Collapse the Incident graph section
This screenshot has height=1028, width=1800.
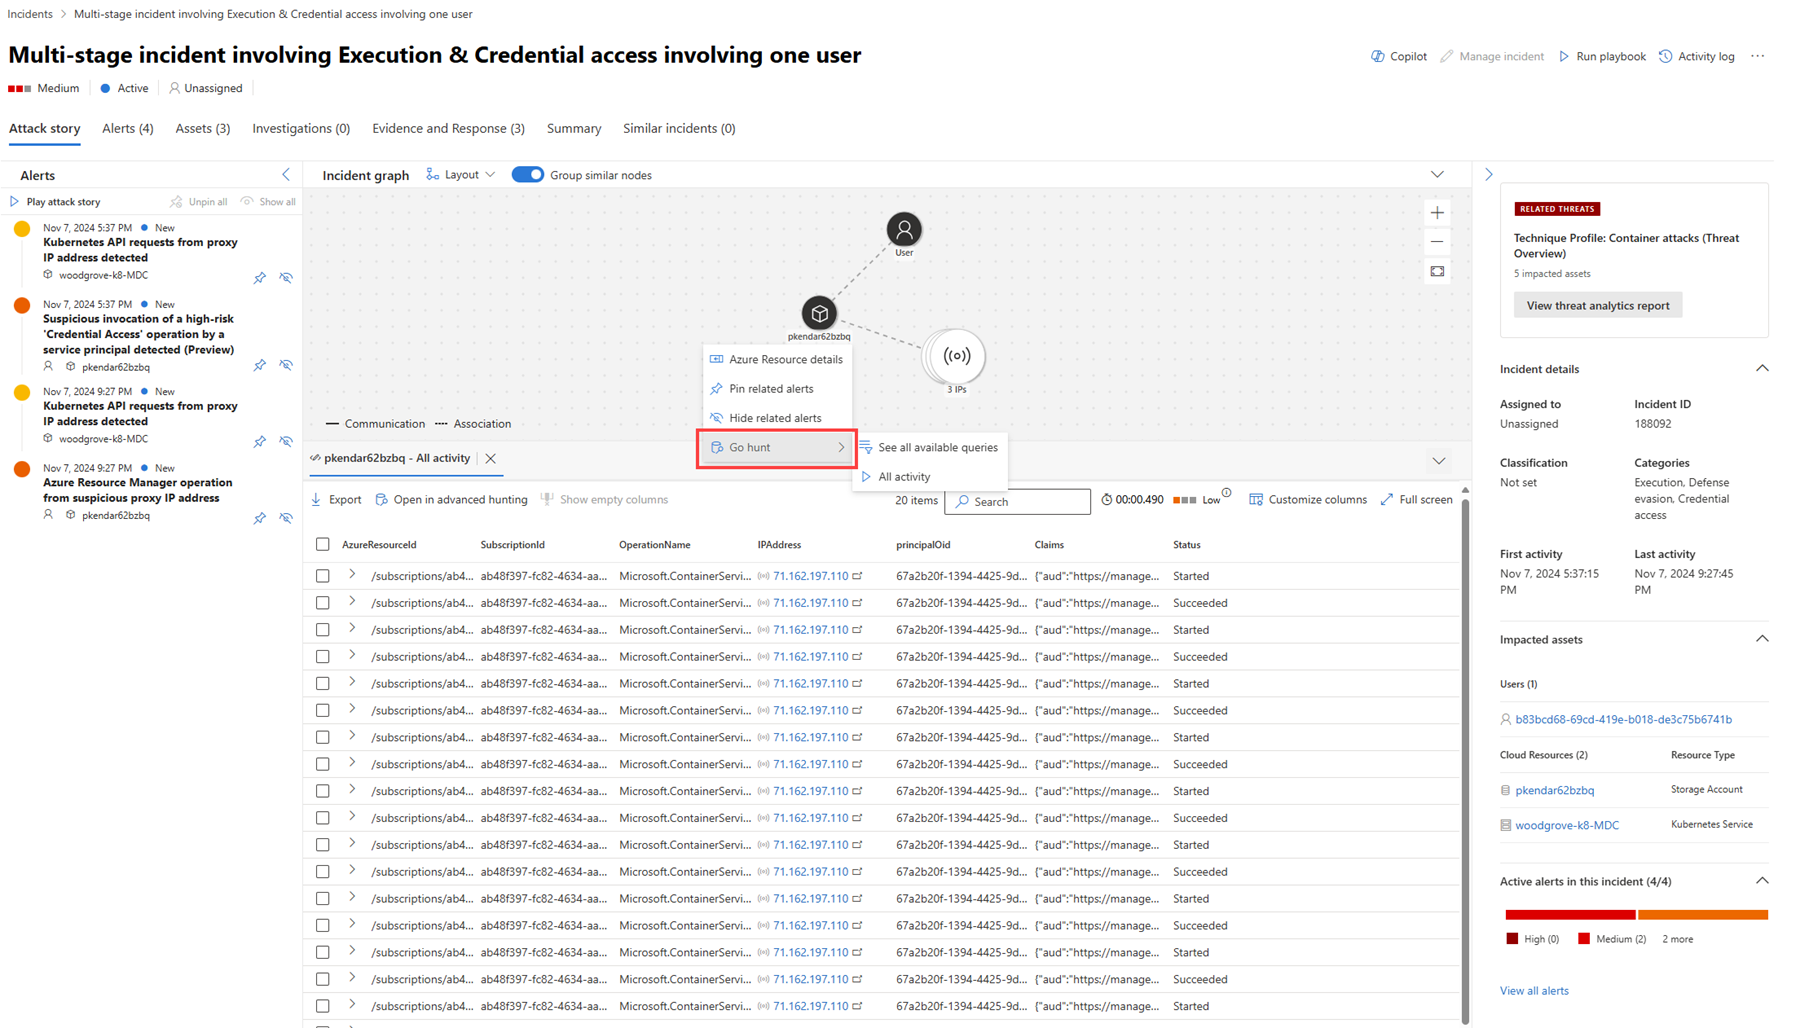click(1437, 175)
